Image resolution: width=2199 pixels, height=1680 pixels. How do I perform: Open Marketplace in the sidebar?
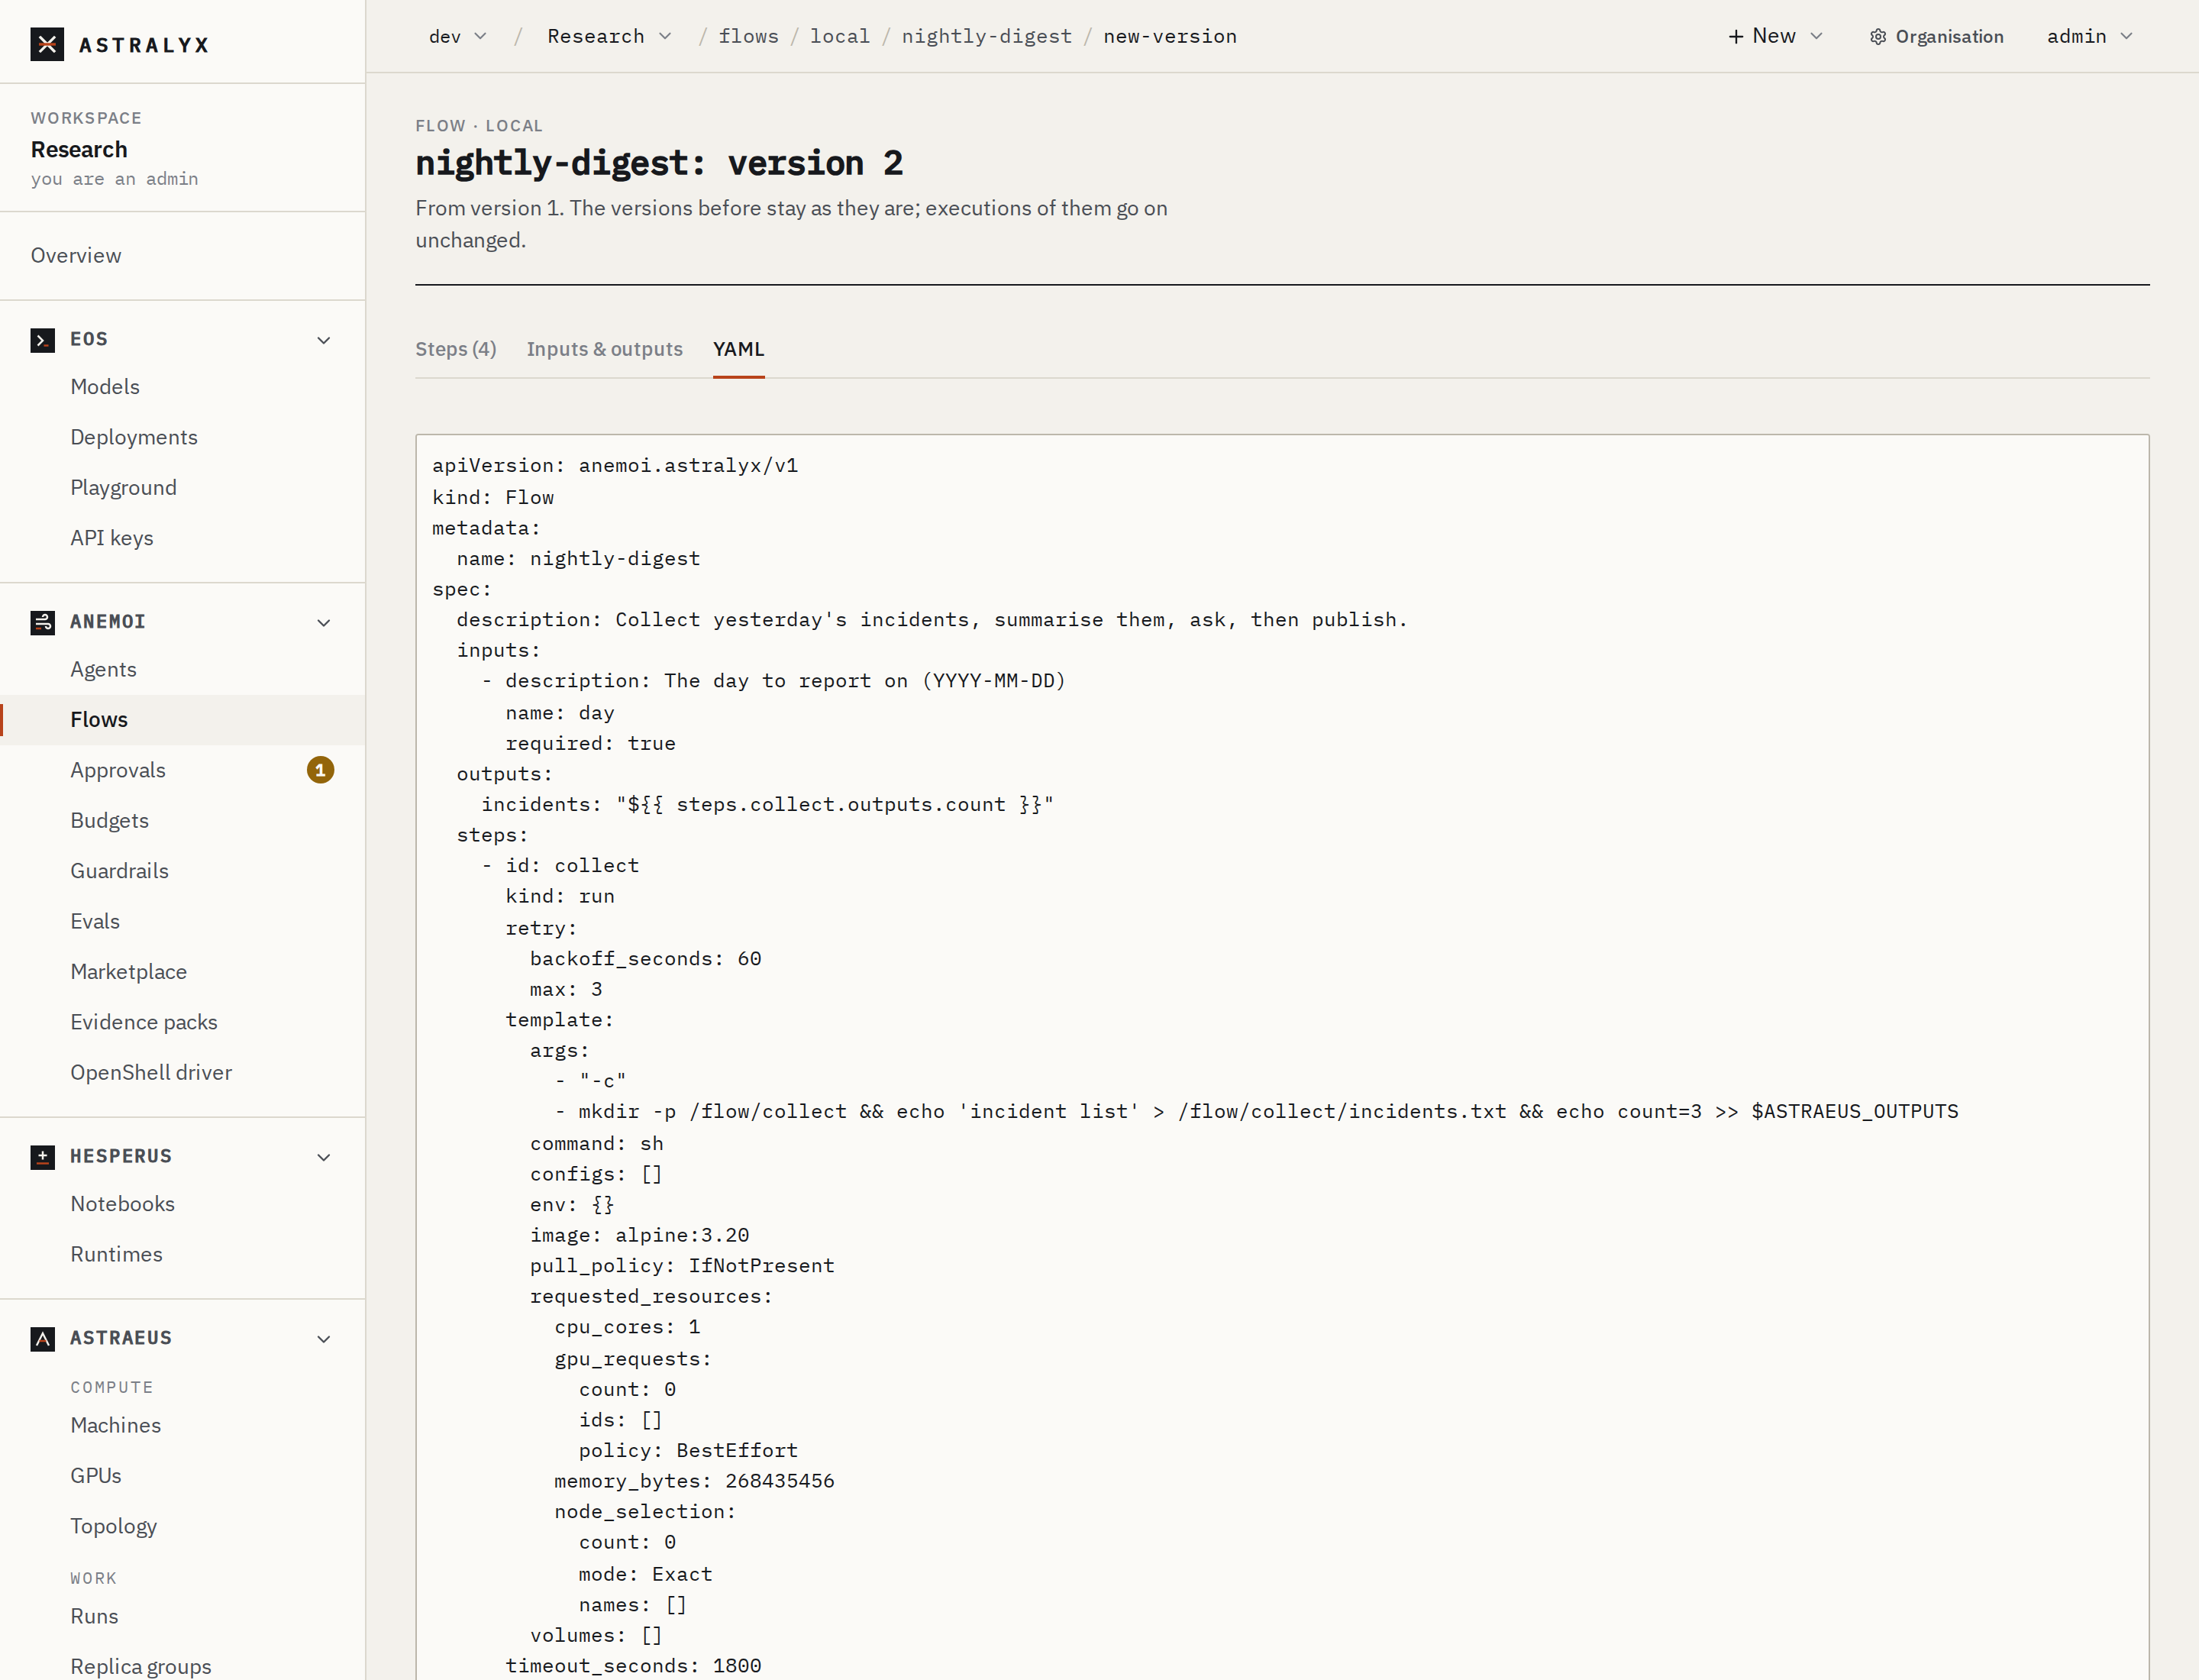pyautogui.click(x=128, y=972)
